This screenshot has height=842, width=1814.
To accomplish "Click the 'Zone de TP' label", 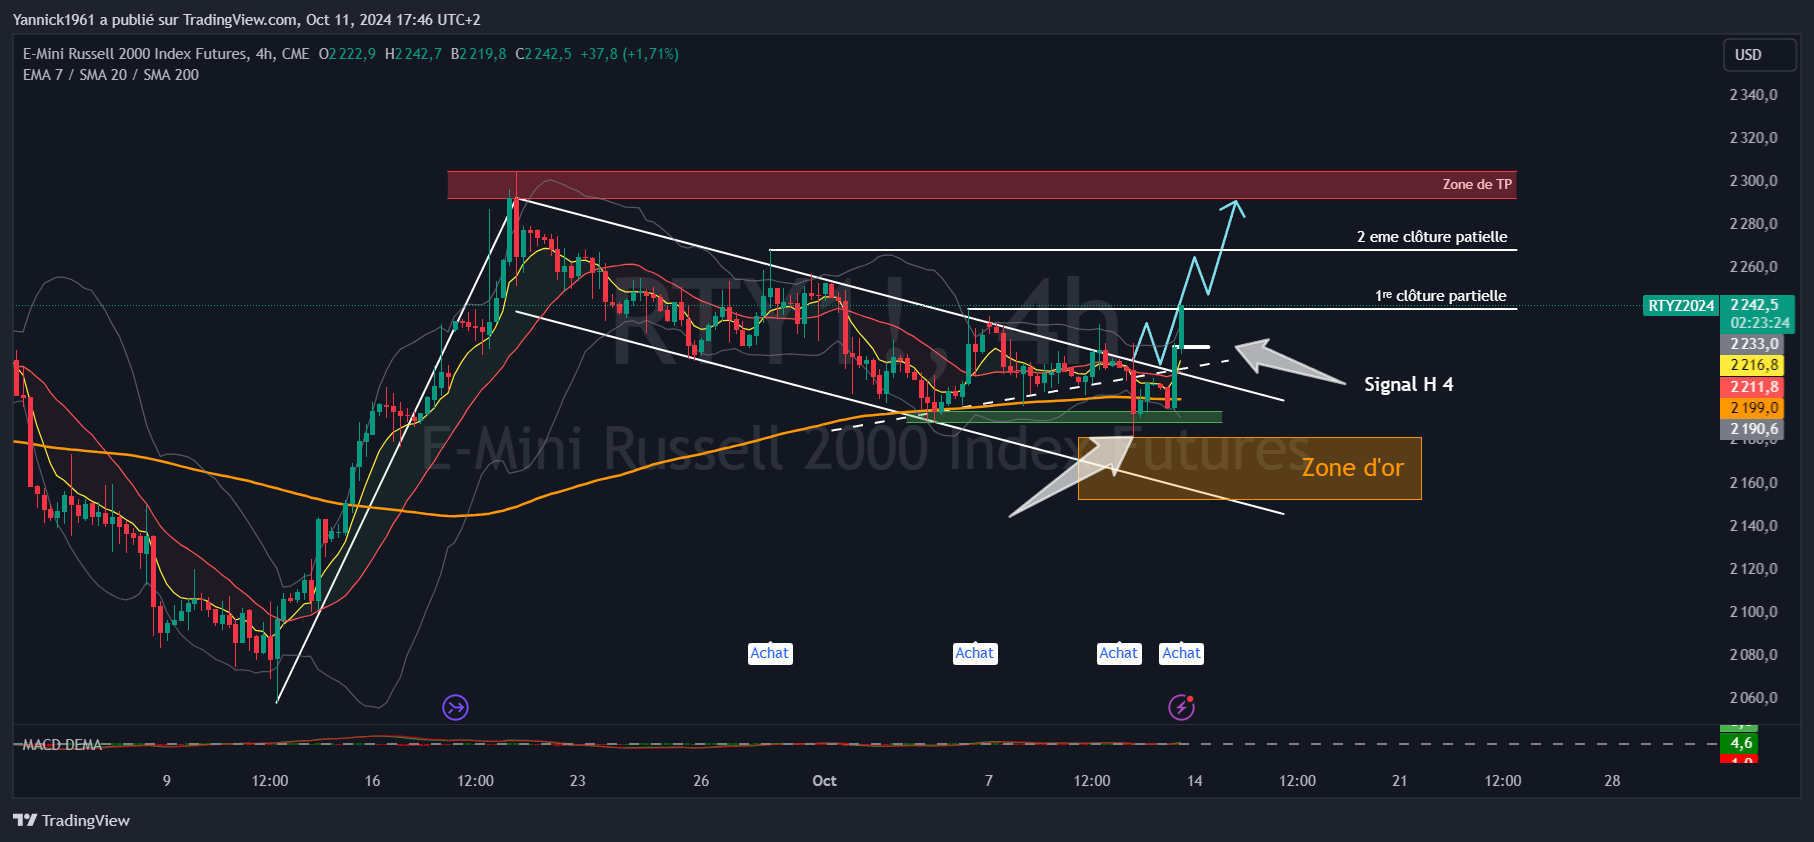I will pos(1477,184).
